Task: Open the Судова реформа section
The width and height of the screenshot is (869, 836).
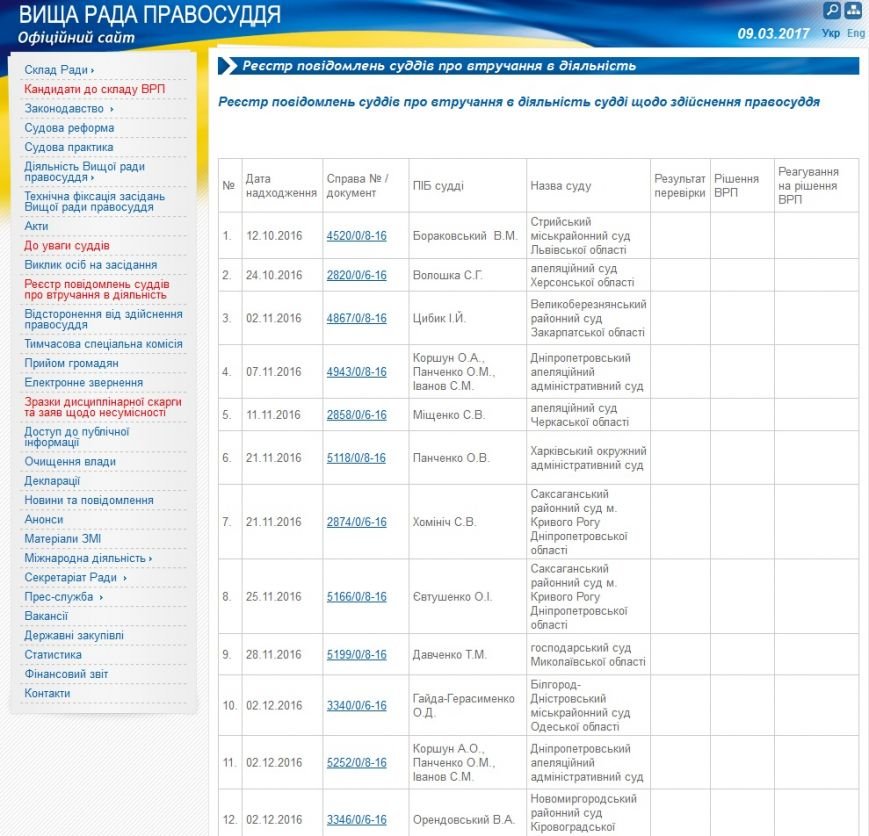Action: (69, 128)
